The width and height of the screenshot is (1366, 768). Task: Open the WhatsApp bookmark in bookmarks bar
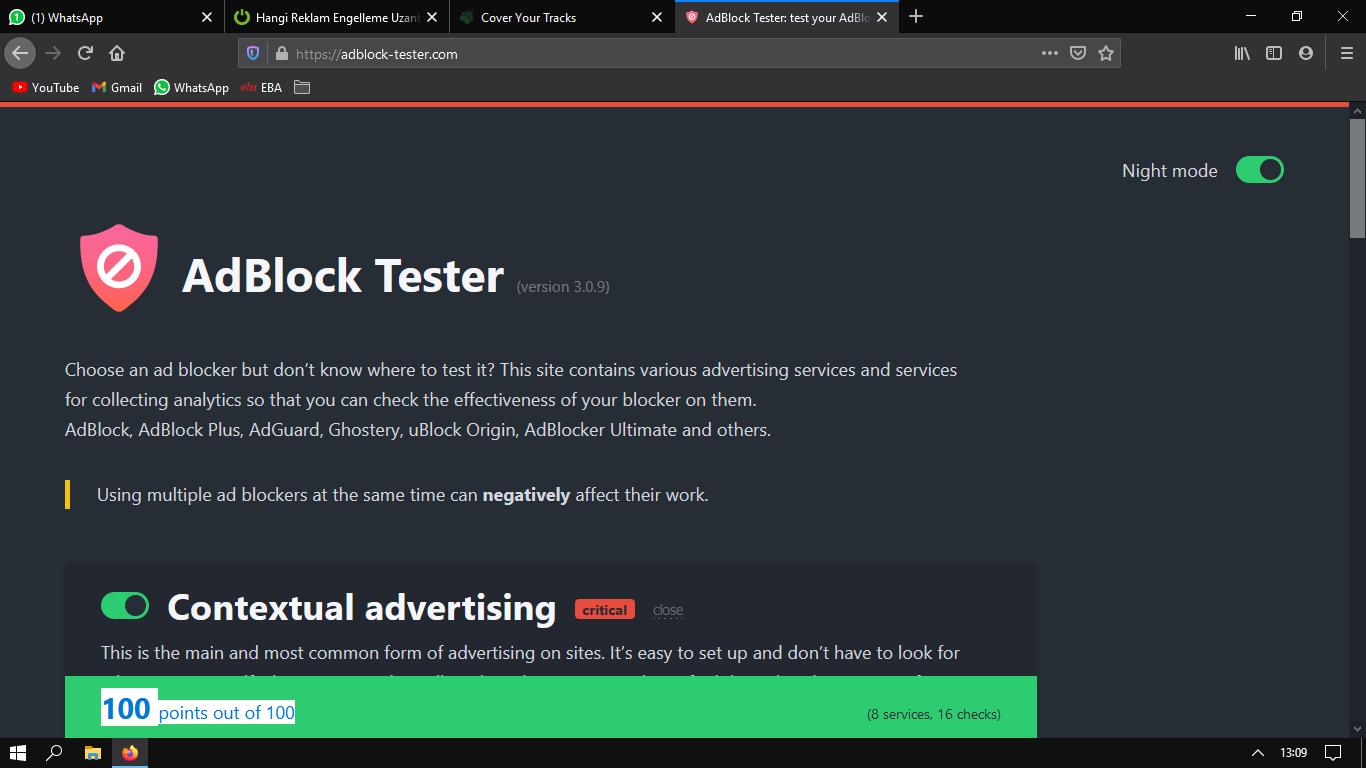coord(192,87)
